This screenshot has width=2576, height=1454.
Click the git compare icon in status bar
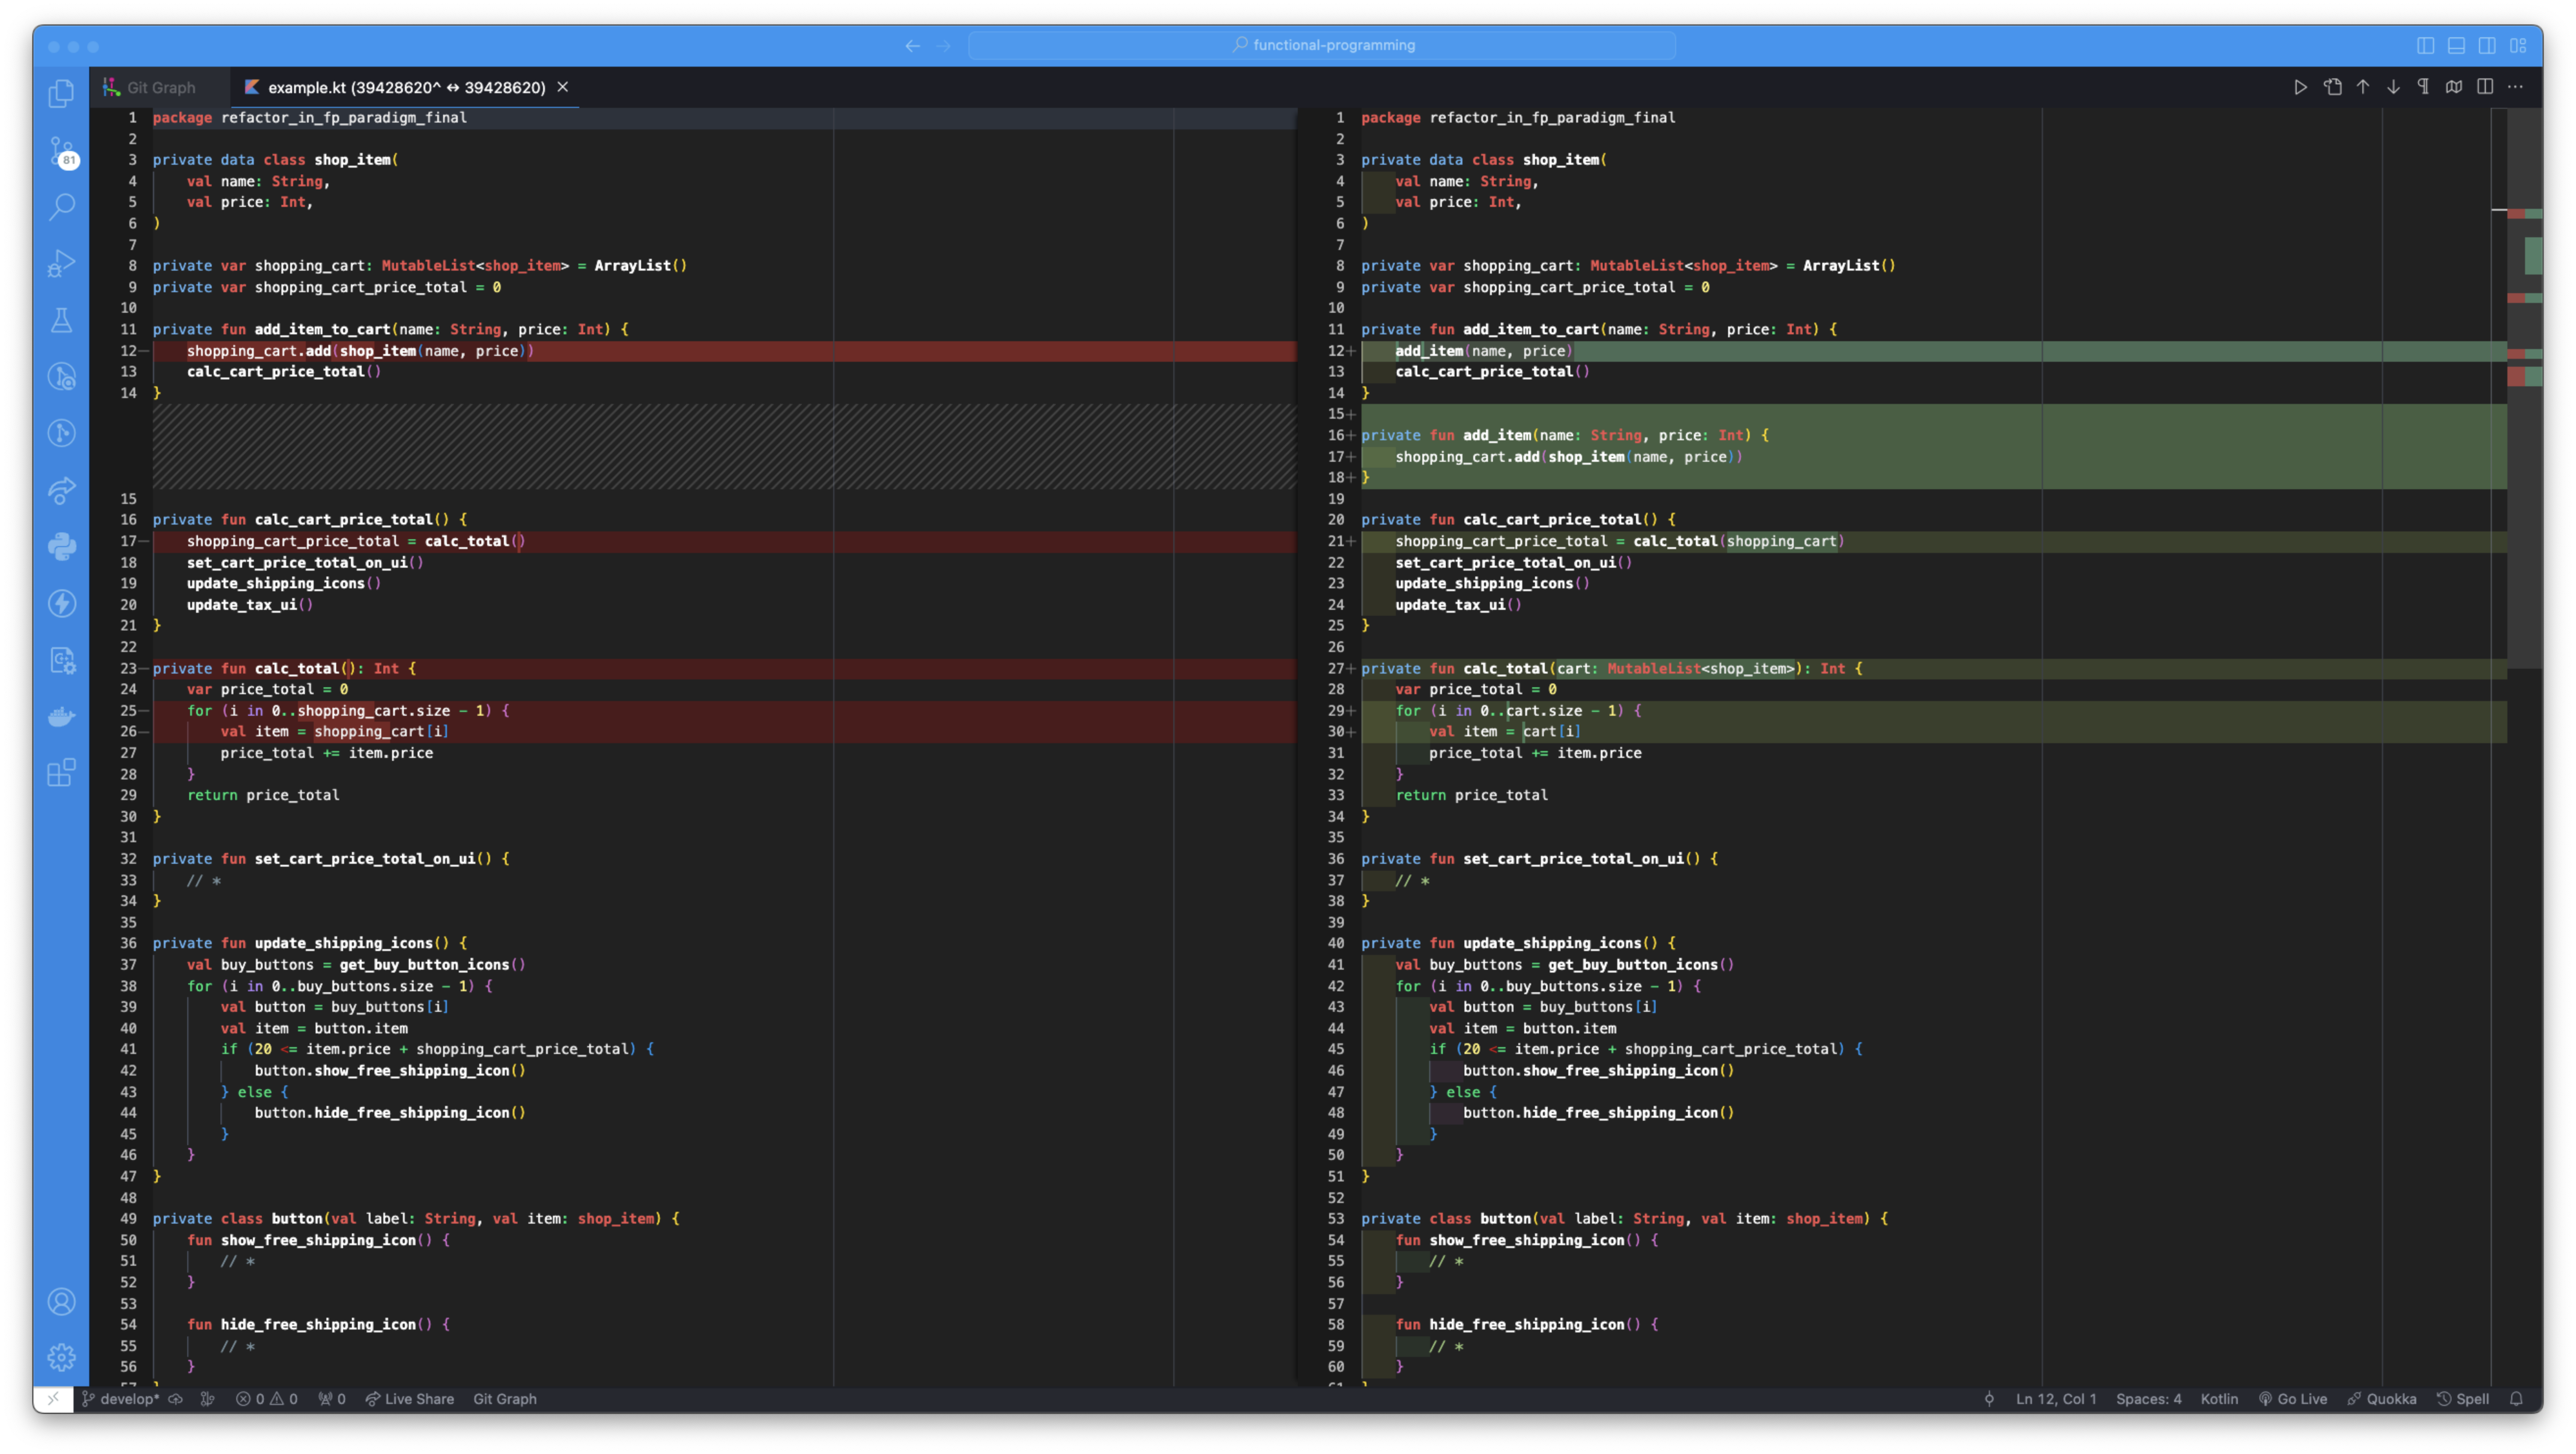pyautogui.click(x=207, y=1398)
